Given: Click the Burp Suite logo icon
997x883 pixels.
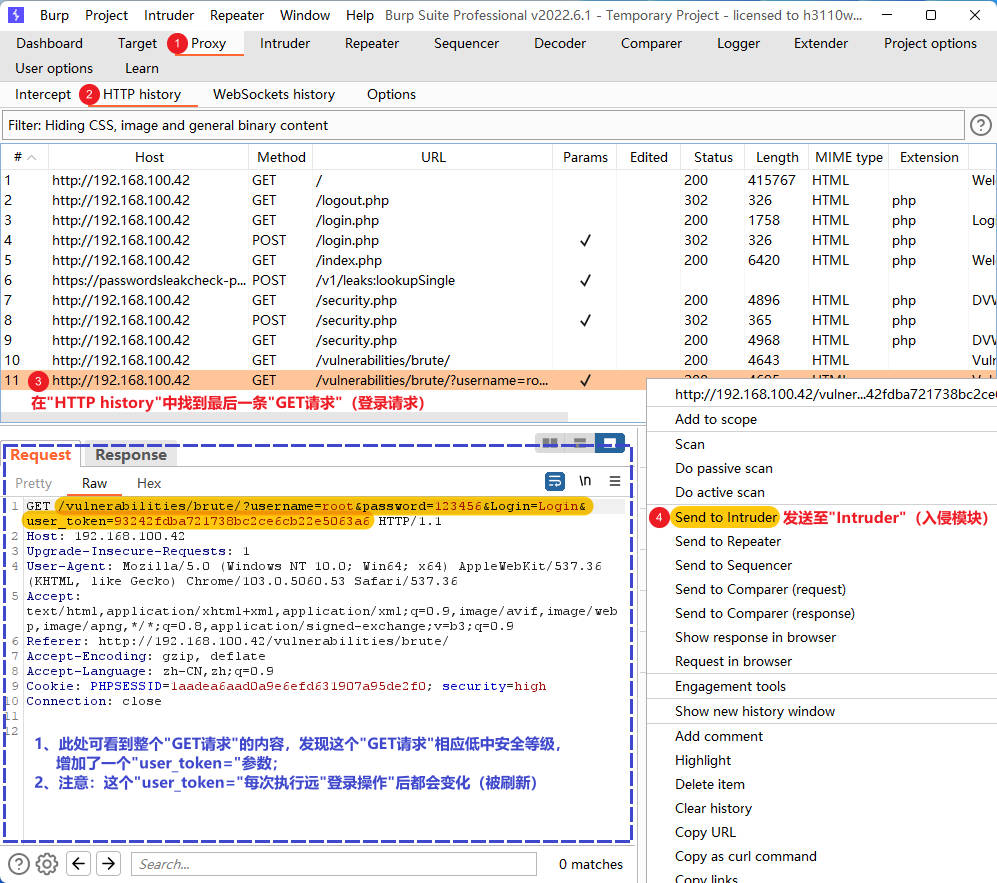Looking at the screenshot, I should pyautogui.click(x=16, y=15).
